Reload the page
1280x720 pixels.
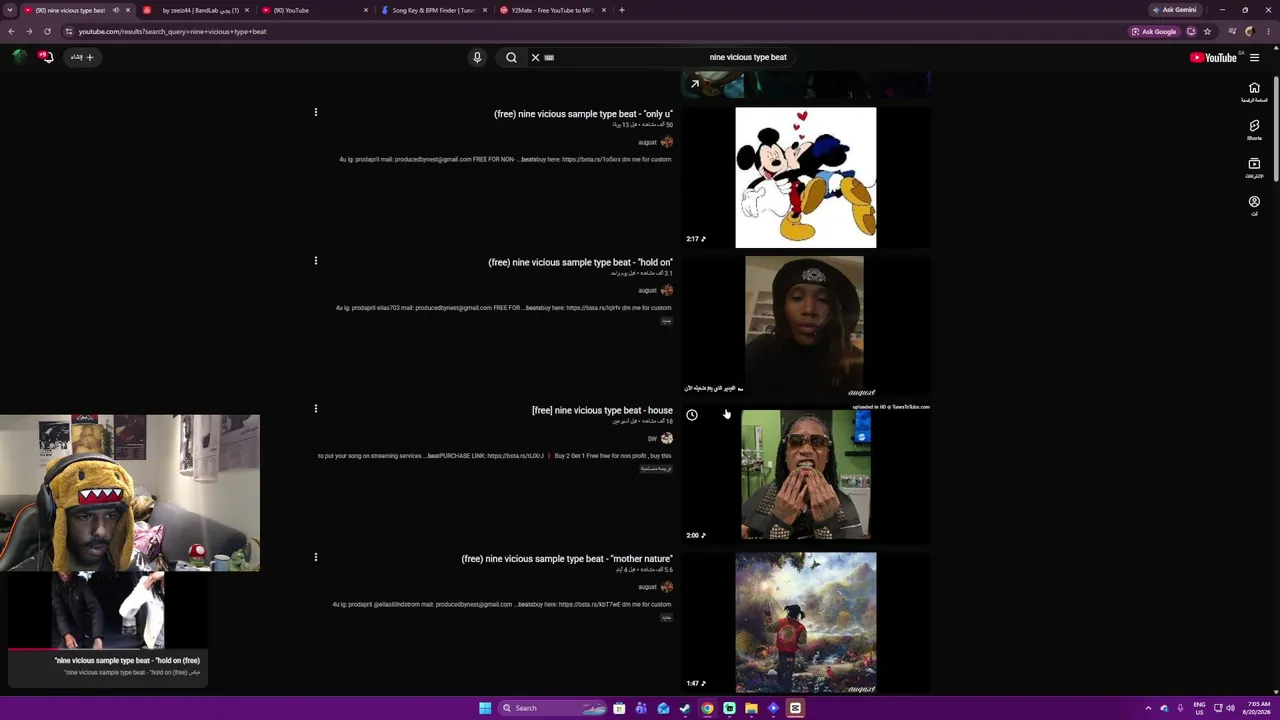[47, 31]
